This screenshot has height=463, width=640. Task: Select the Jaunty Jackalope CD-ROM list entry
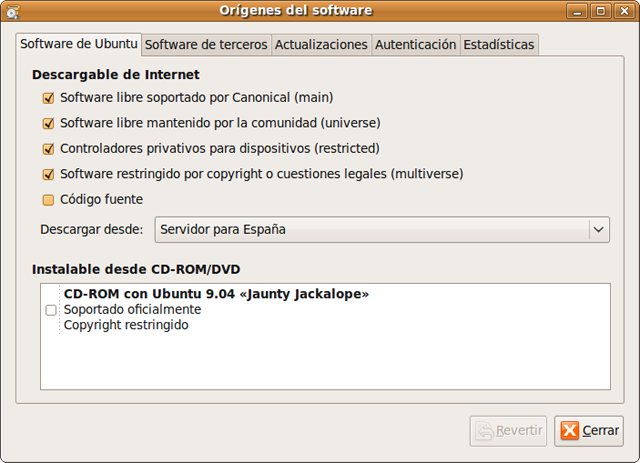(216, 295)
